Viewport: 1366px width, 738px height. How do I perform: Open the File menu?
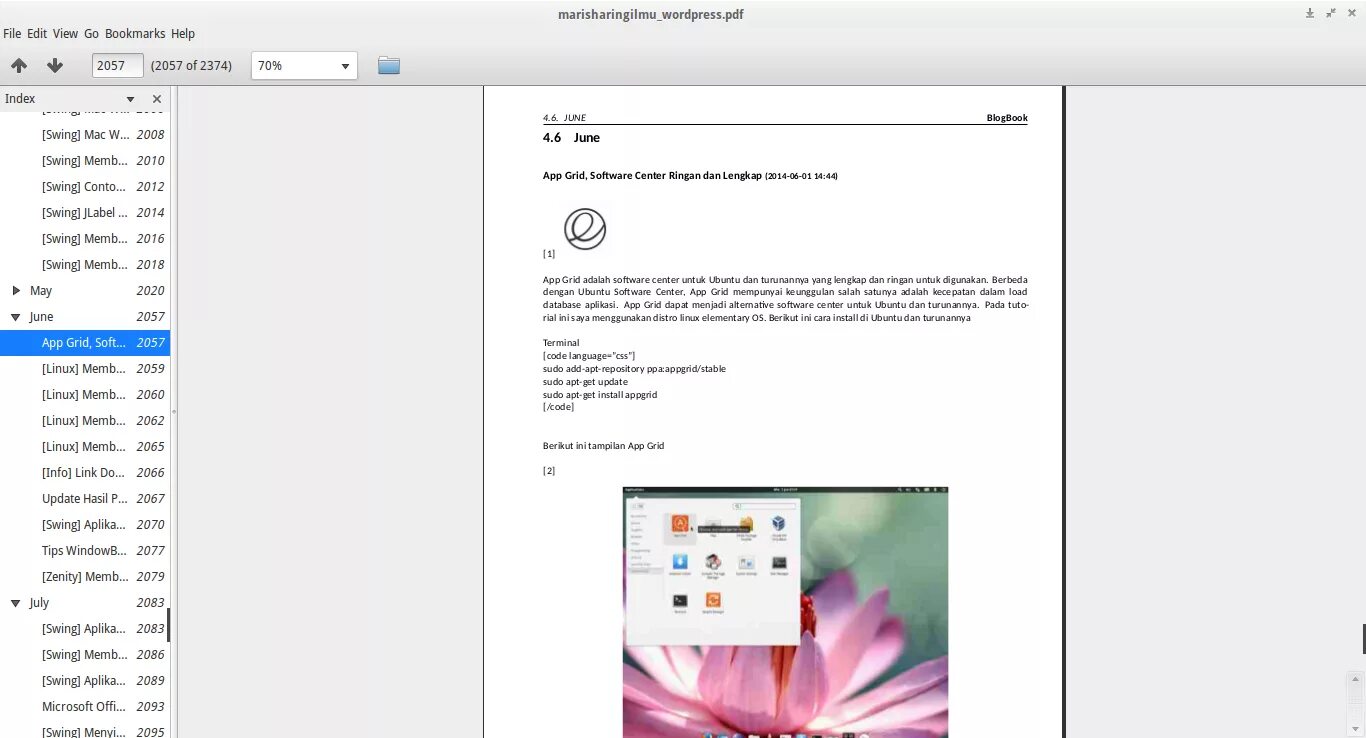coord(12,33)
